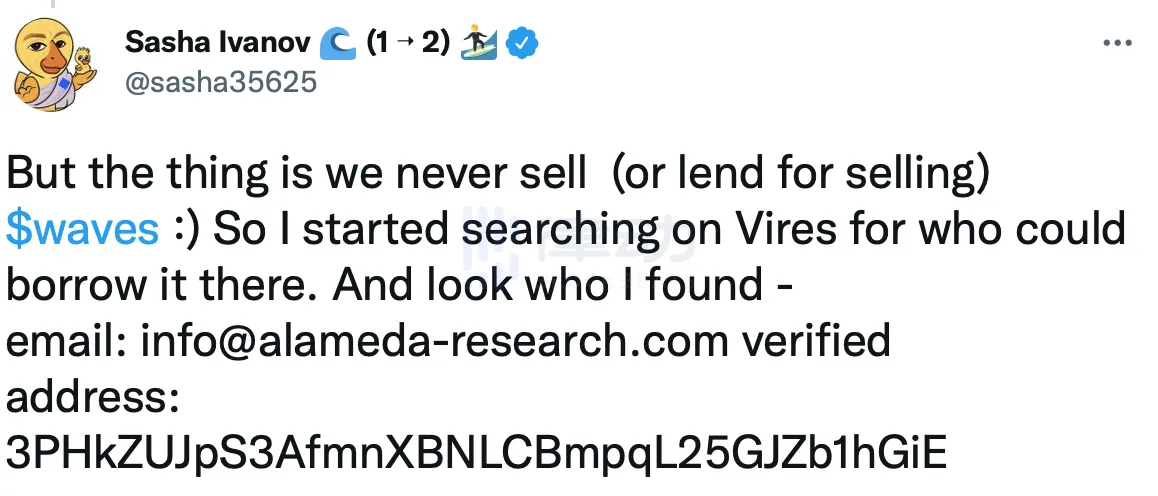Image resolution: width=1158 pixels, height=496 pixels.
Task: Click the word "verified" after the email
Action: point(815,341)
